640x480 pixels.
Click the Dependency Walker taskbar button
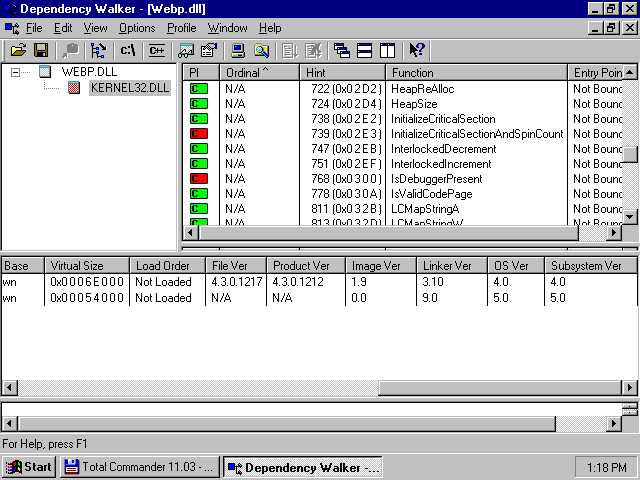point(303,467)
